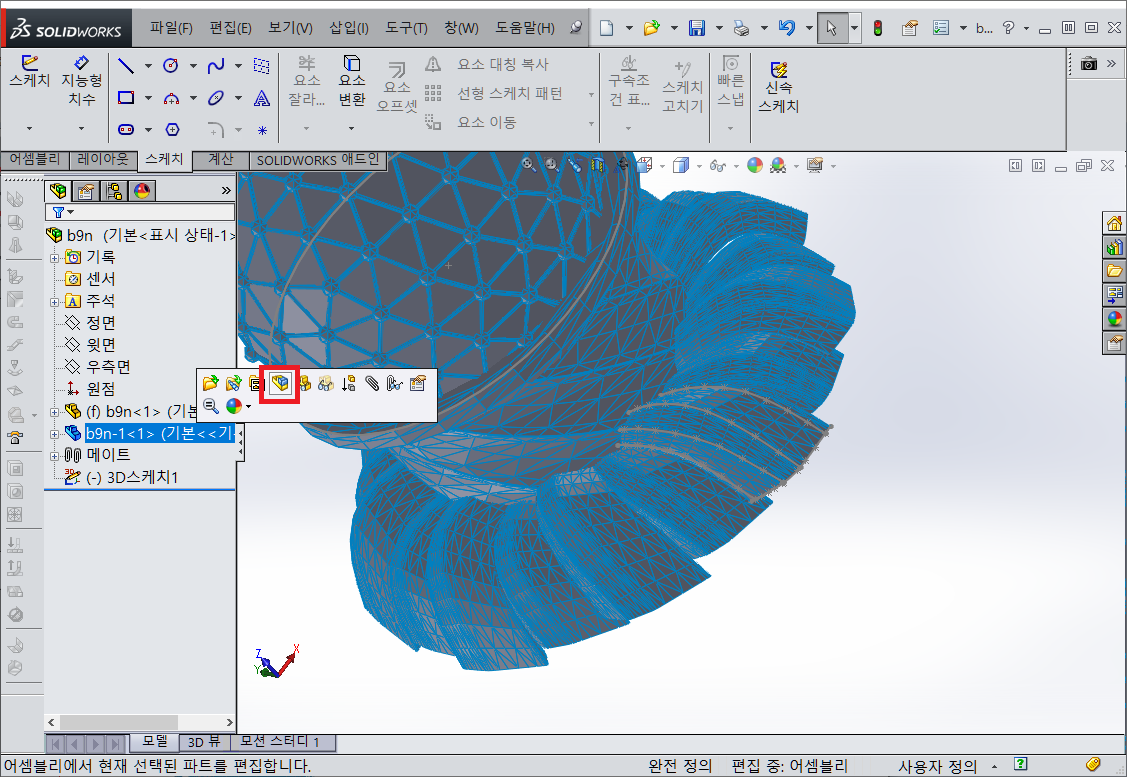Select the Corner Rectangle tool
The width and height of the screenshot is (1127, 777).
coord(126,97)
